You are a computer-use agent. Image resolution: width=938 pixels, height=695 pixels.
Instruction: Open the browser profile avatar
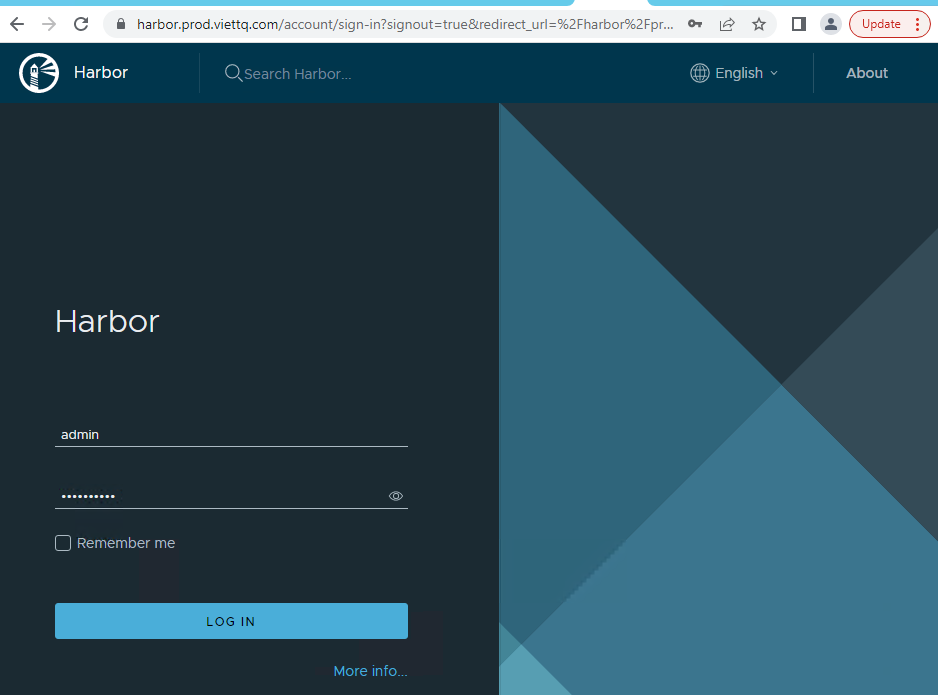coord(830,24)
